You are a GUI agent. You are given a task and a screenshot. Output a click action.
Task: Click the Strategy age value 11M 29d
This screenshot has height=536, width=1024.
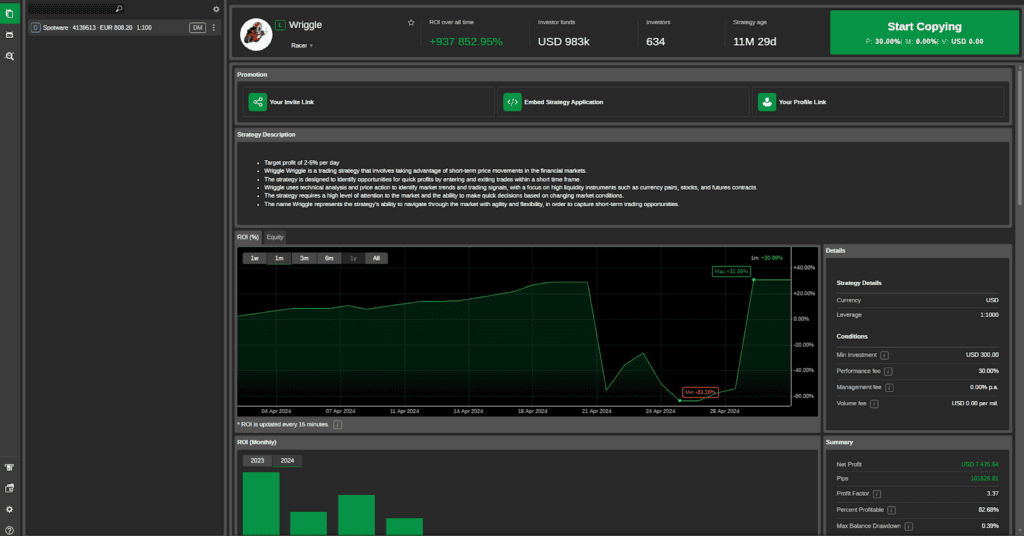(x=754, y=42)
